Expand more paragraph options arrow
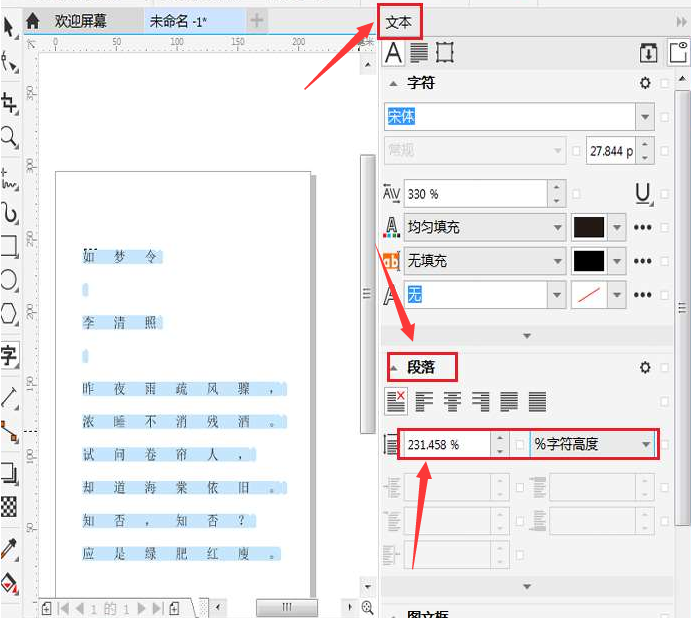Screen dimensions: 691x618 527,587
